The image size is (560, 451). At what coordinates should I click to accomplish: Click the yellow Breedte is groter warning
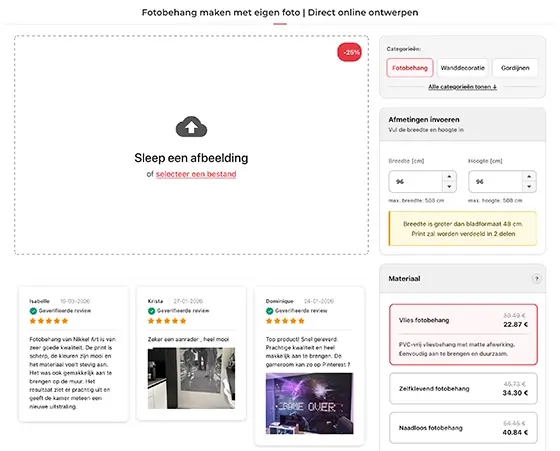(463, 229)
